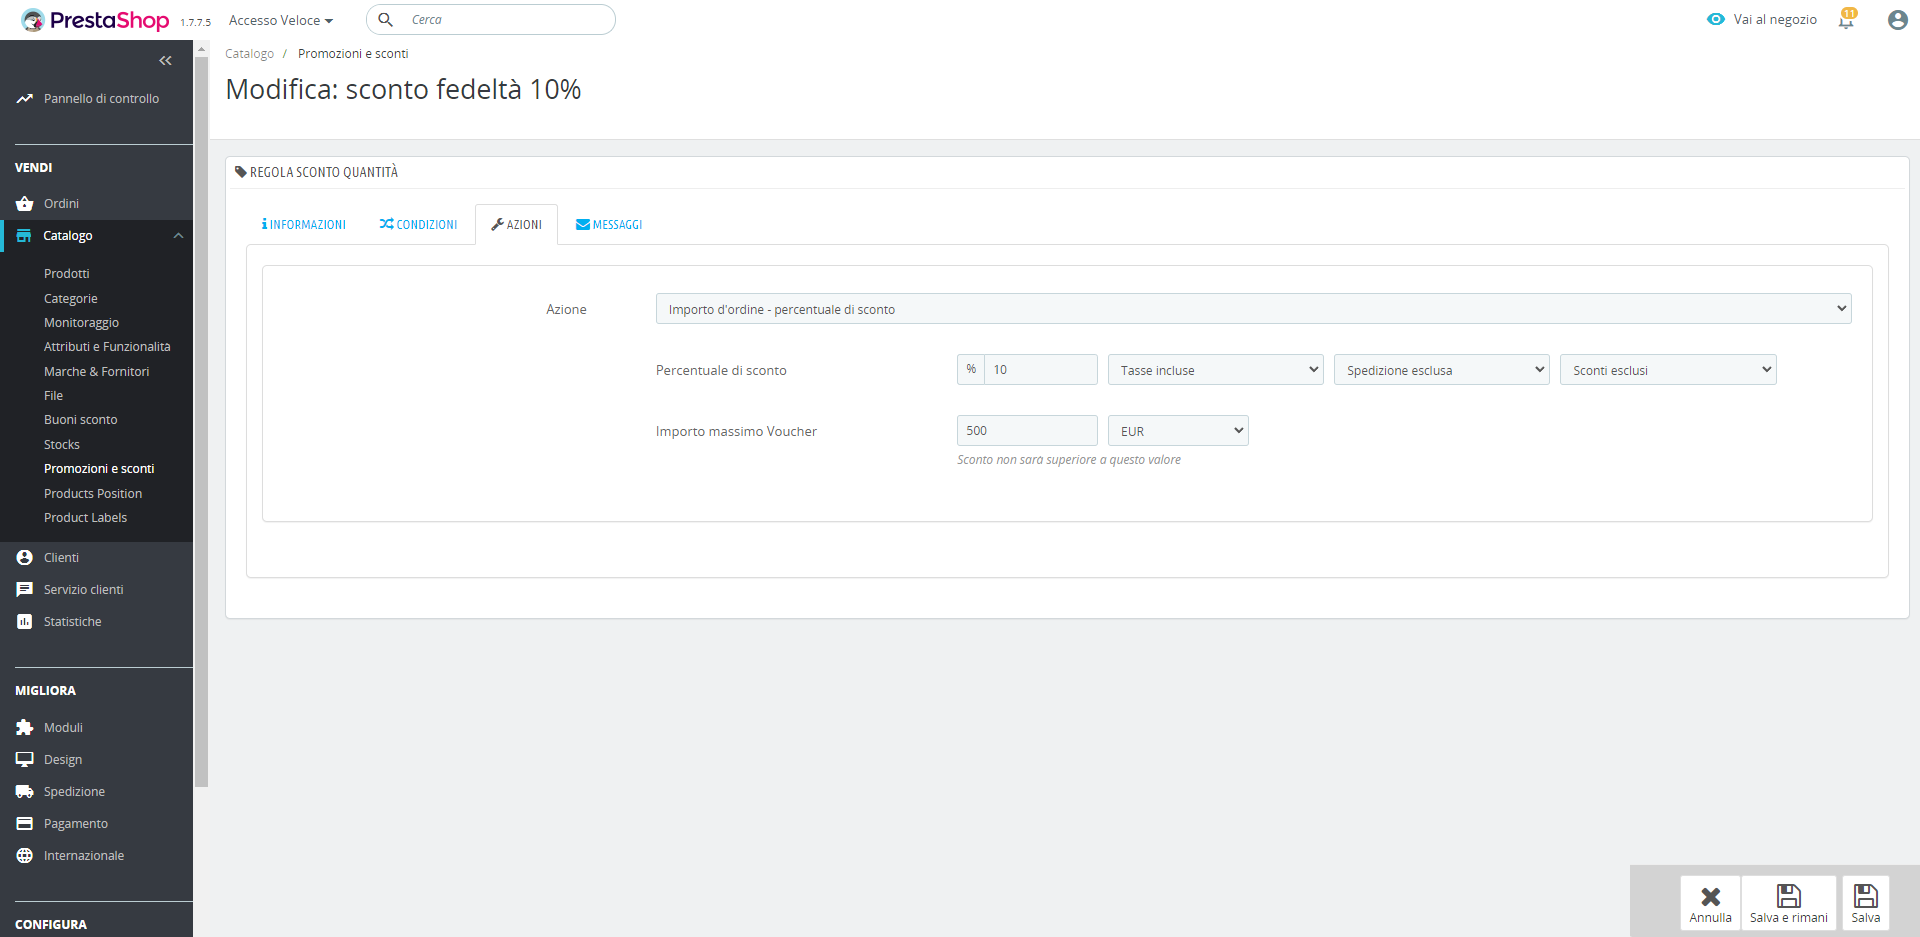The width and height of the screenshot is (1920, 937).
Task: Click the Promozioni e sconti breadcrumb
Action: pos(353,54)
